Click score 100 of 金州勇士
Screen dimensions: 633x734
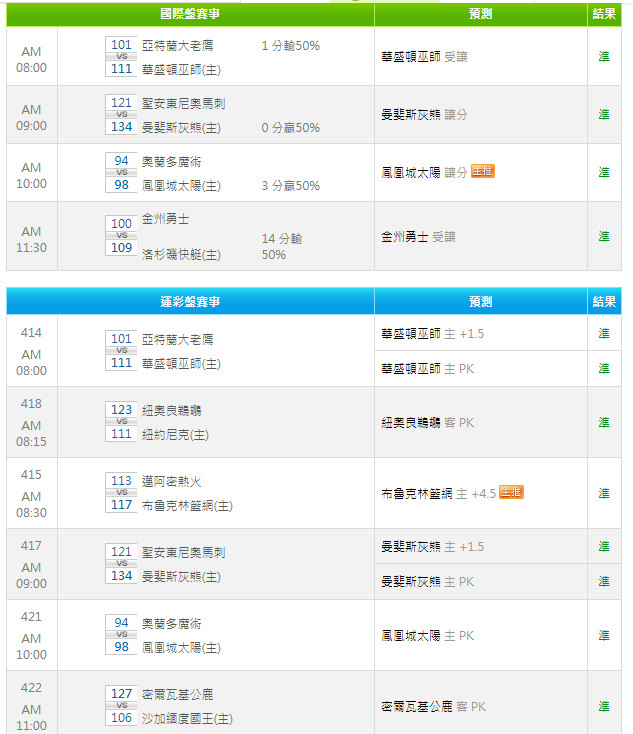[121, 224]
